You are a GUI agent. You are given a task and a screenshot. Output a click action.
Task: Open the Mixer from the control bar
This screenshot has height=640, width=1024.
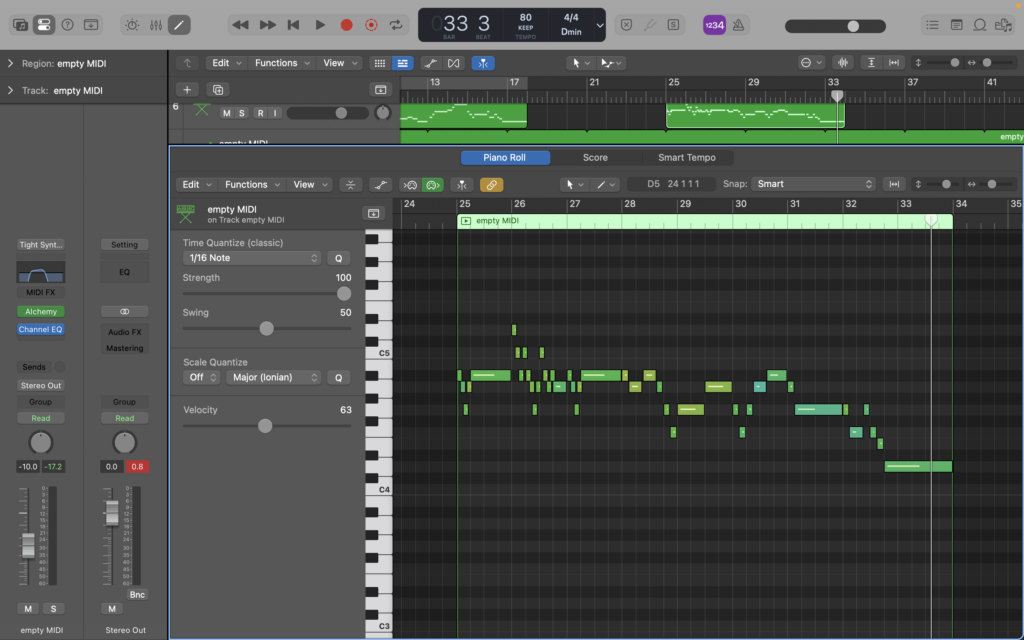pos(156,24)
